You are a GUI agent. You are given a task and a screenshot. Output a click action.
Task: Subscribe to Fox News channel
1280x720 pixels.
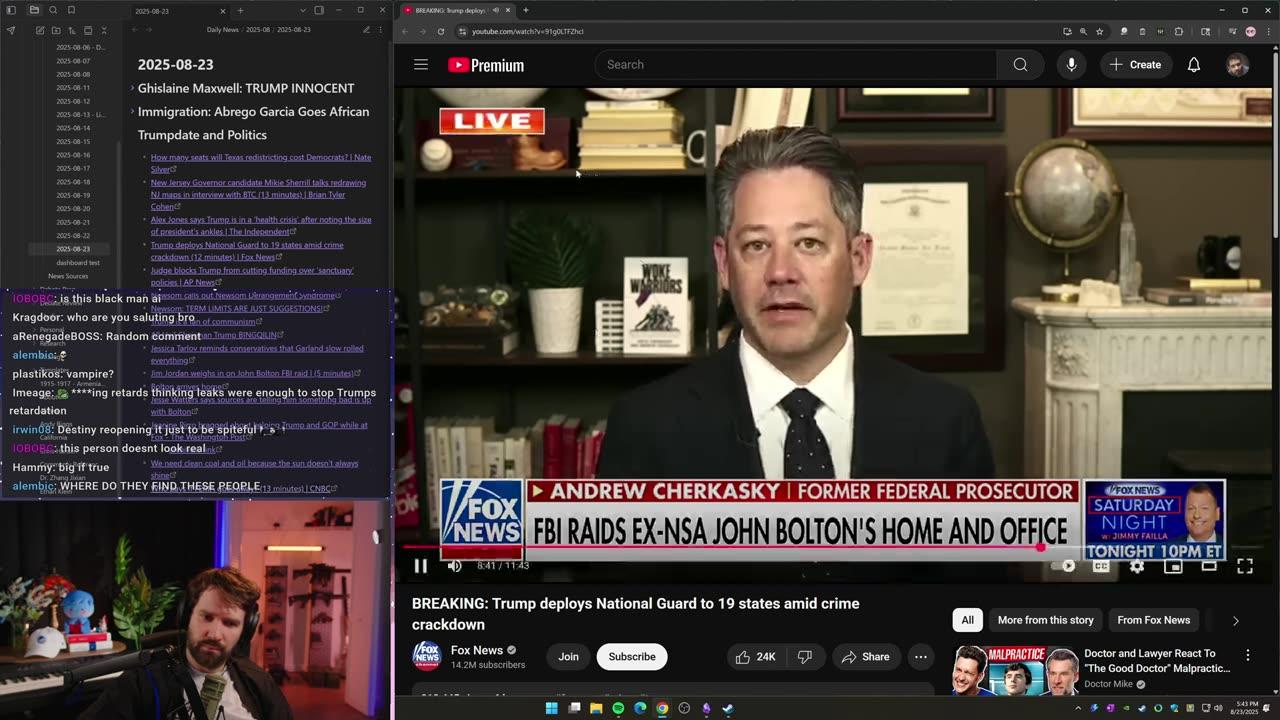pyautogui.click(x=632, y=657)
